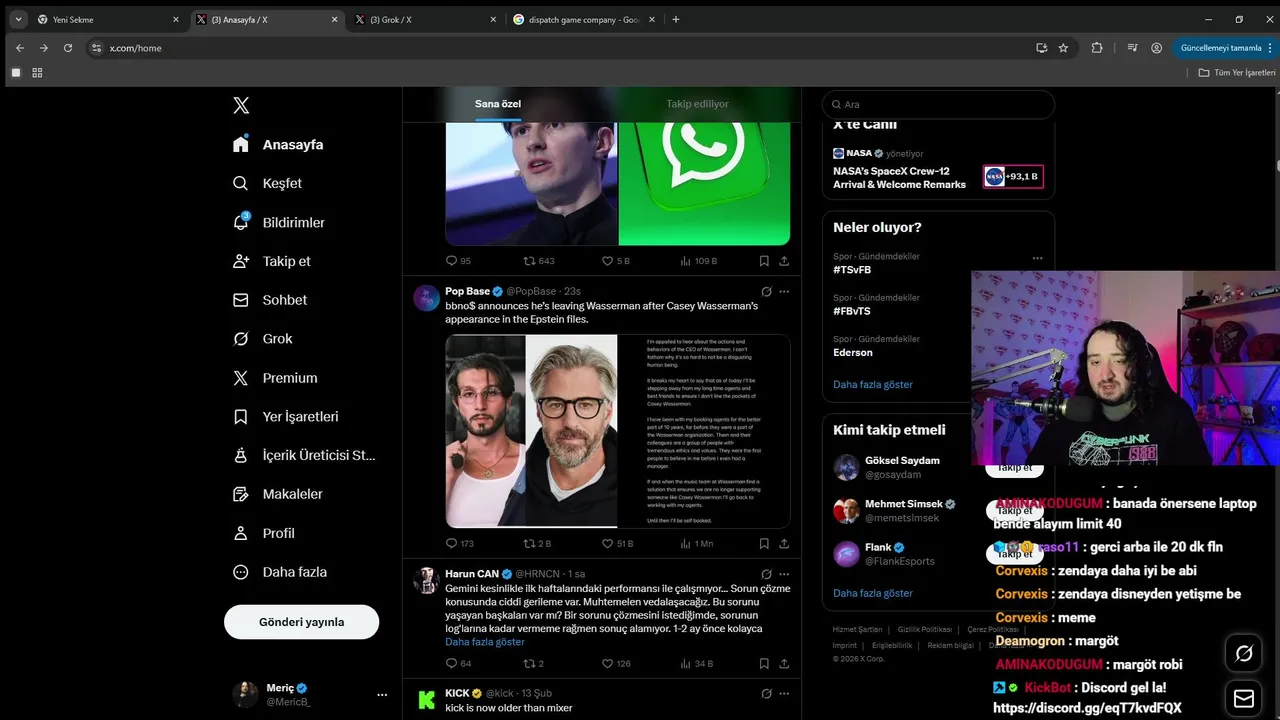This screenshot has height=720, width=1280.
Task: Open floating messages envelope button
Action: [1244, 698]
